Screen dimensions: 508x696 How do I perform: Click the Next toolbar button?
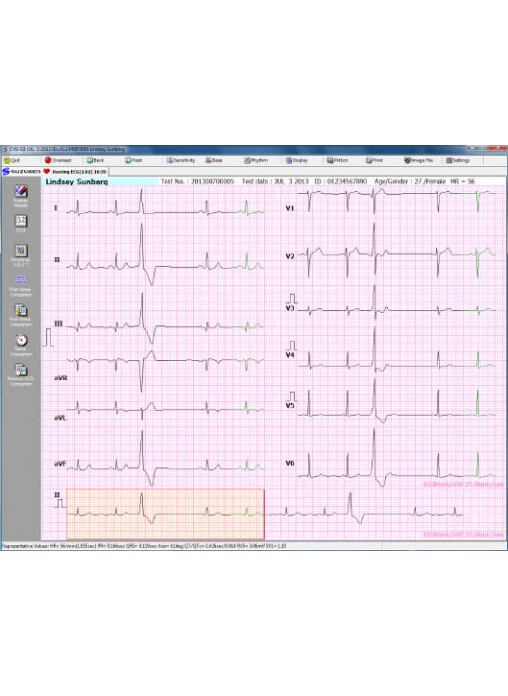[x=134, y=160]
